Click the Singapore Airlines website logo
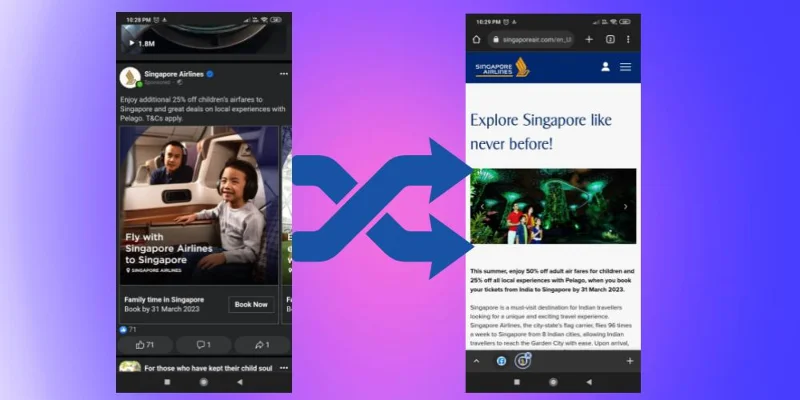This screenshot has height=400, width=800. (x=503, y=67)
